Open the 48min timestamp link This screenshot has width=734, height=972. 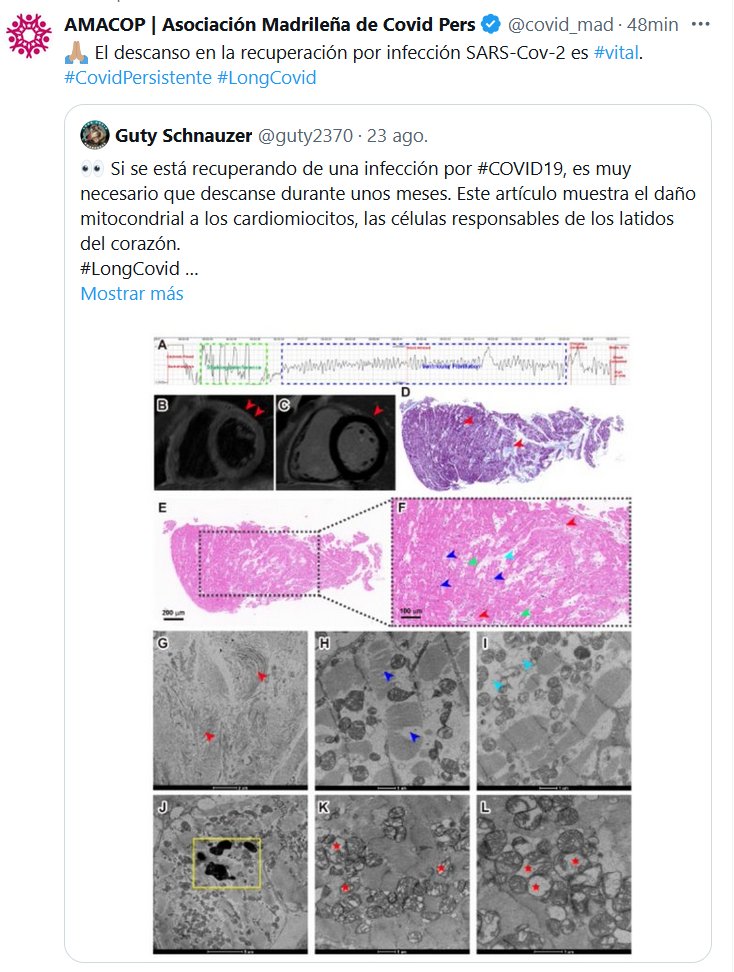coord(655,23)
